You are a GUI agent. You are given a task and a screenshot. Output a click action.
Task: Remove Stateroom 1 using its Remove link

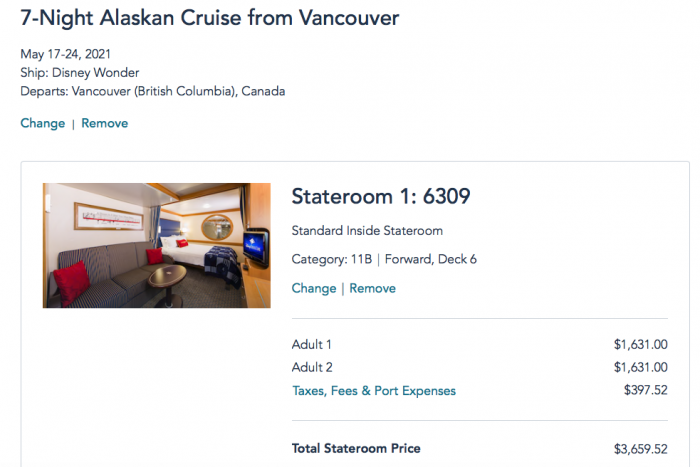click(x=372, y=288)
